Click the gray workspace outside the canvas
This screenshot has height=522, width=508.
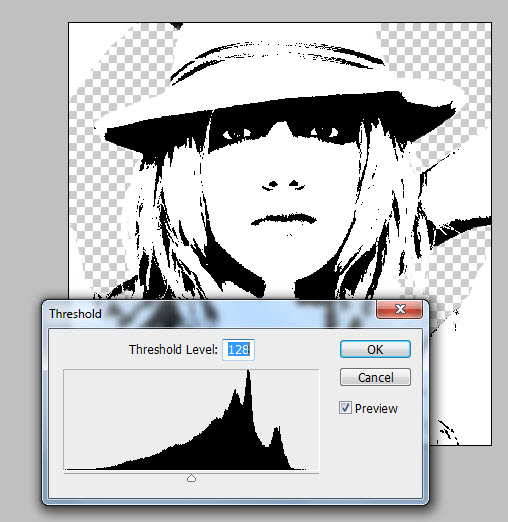(x=33, y=133)
